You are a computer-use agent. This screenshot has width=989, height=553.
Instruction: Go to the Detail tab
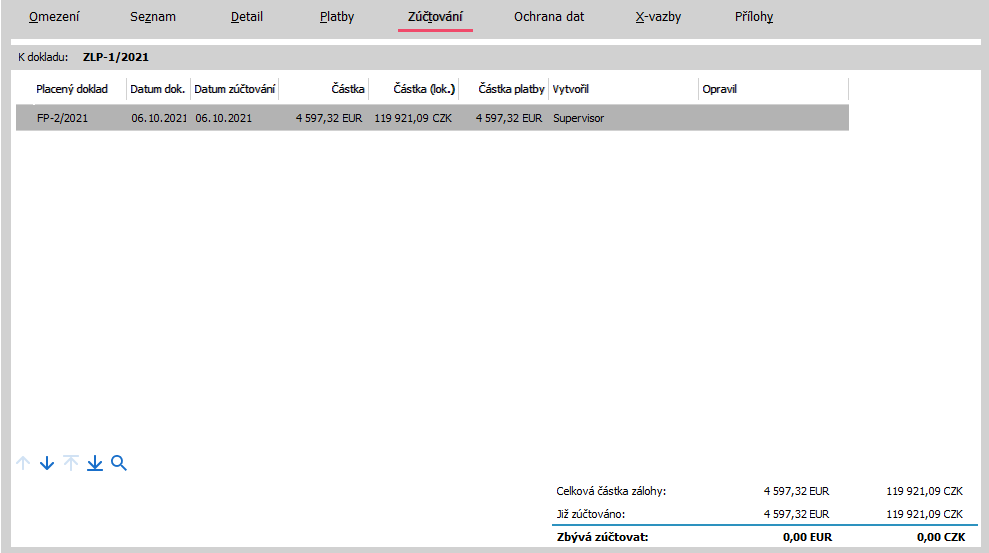click(x=247, y=17)
